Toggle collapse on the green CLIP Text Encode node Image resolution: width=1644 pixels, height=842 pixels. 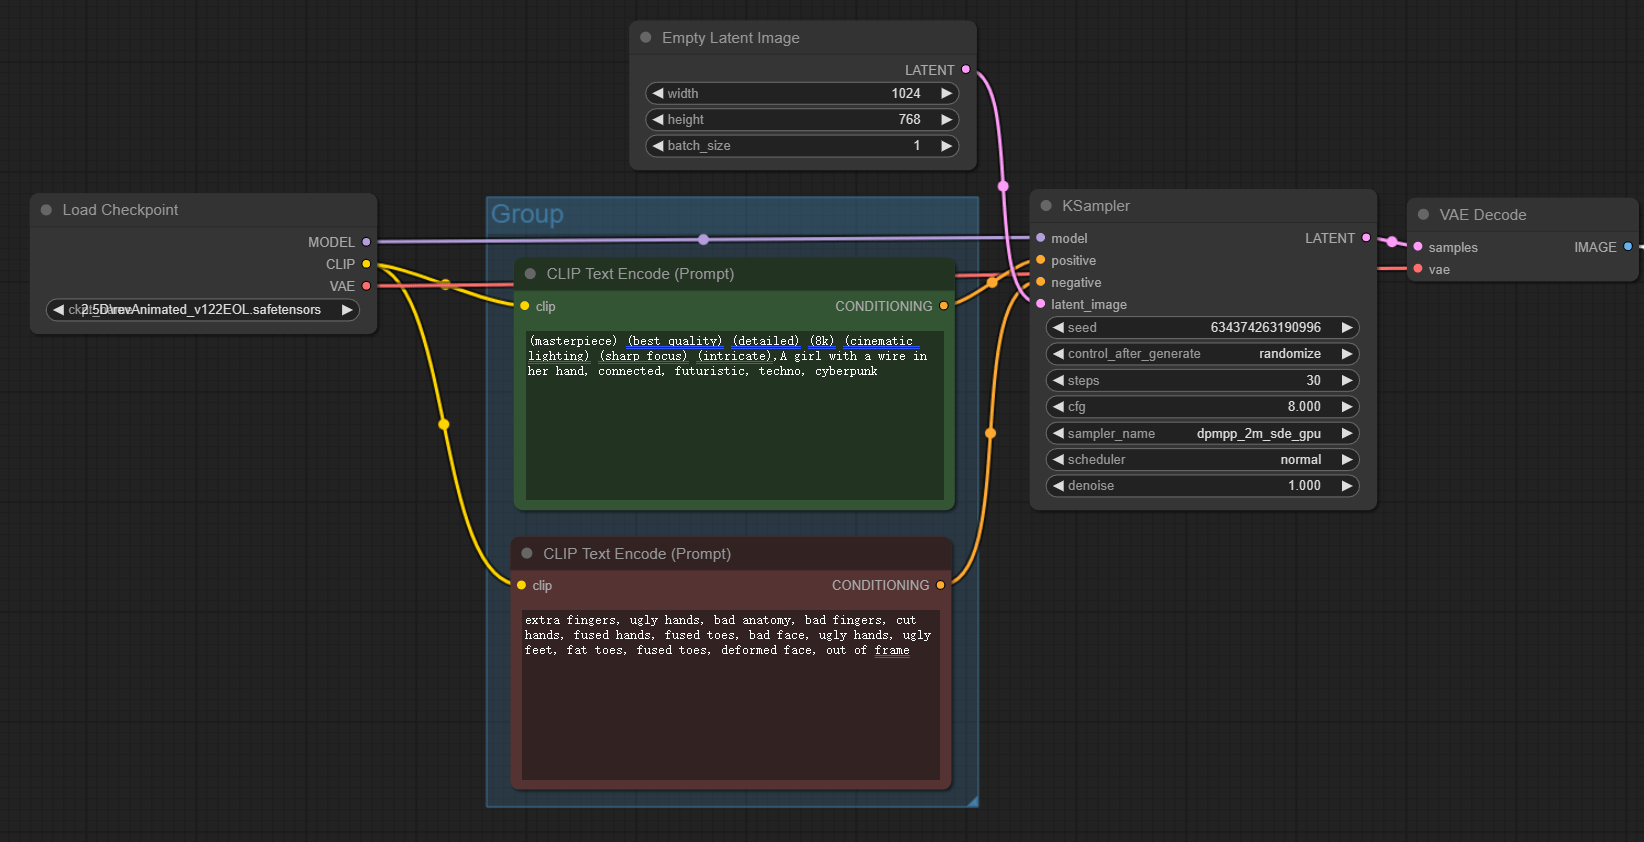point(530,274)
